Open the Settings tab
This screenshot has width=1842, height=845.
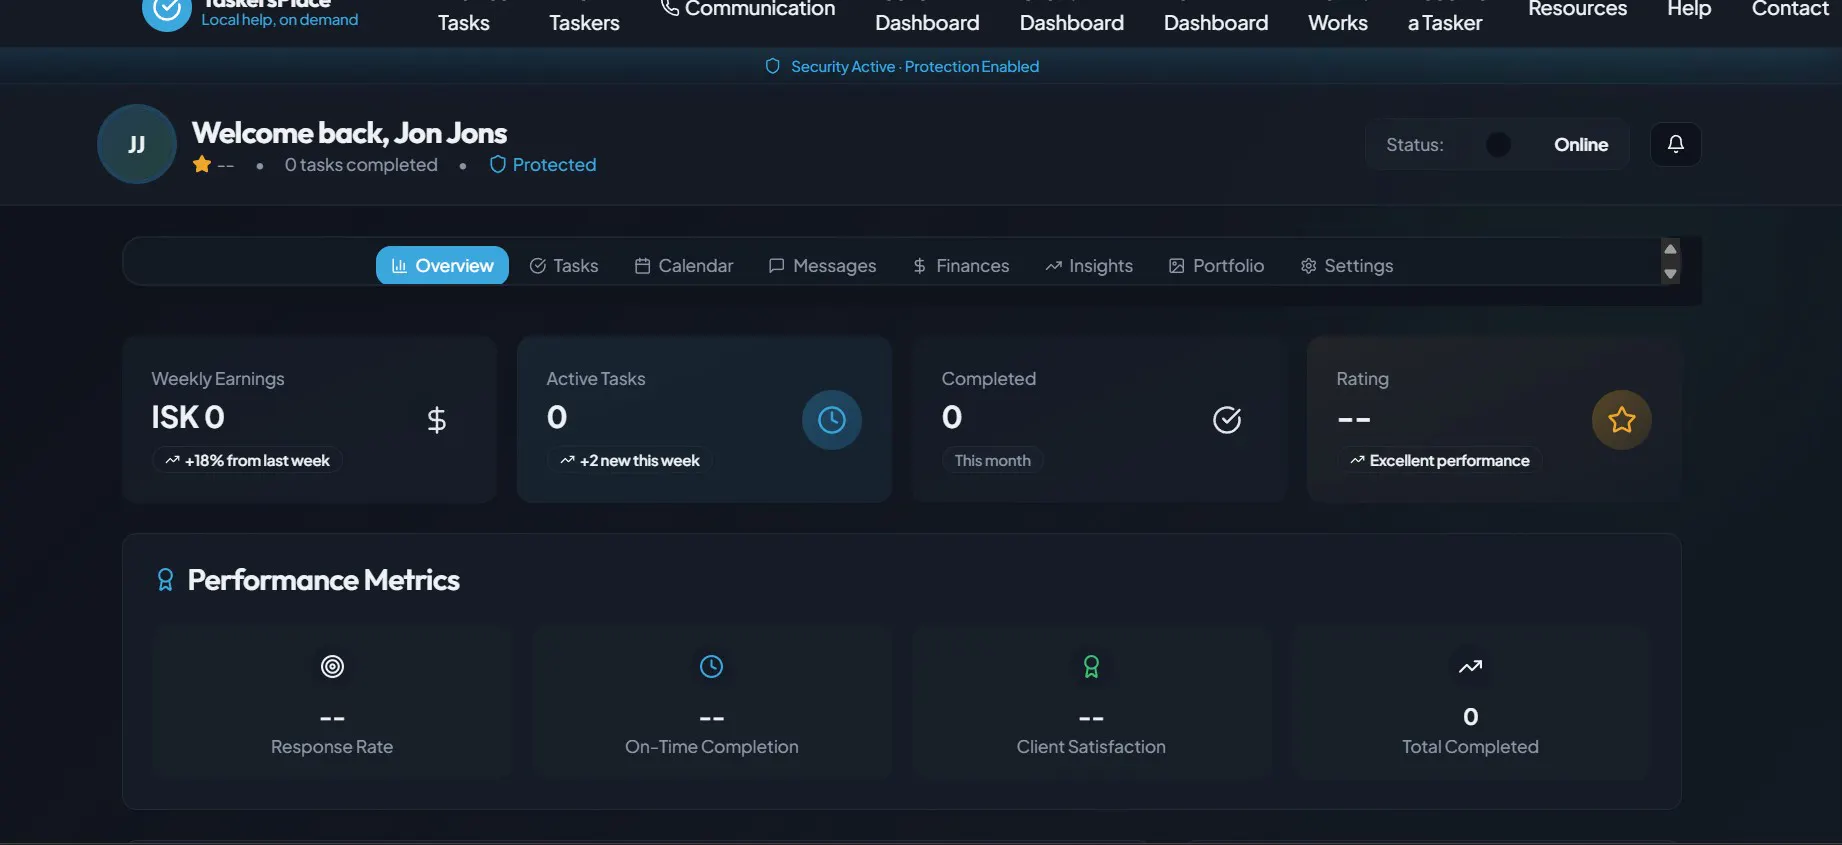pyautogui.click(x=1347, y=265)
